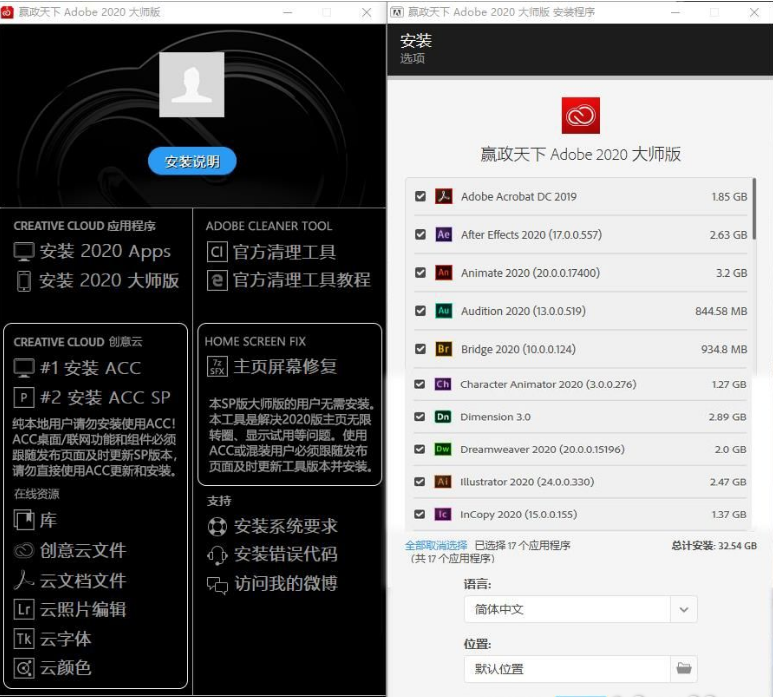
Task: Click the 934.8 MB size value
Action: click(724, 349)
